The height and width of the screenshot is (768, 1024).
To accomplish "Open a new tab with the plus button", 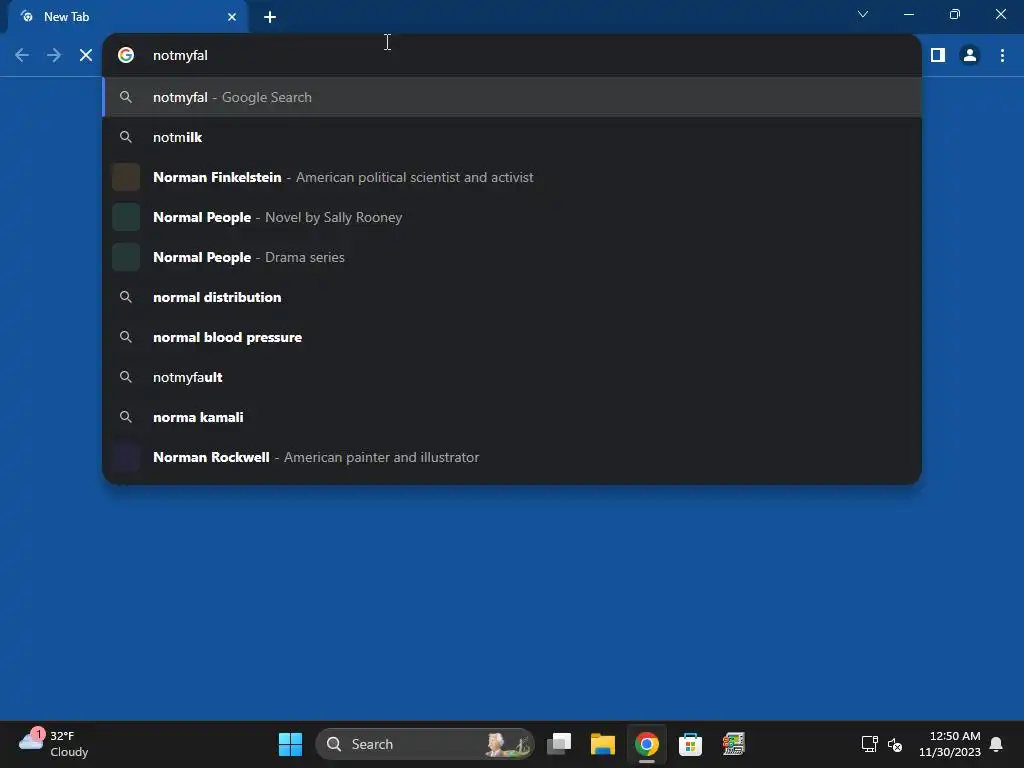I will [x=270, y=17].
